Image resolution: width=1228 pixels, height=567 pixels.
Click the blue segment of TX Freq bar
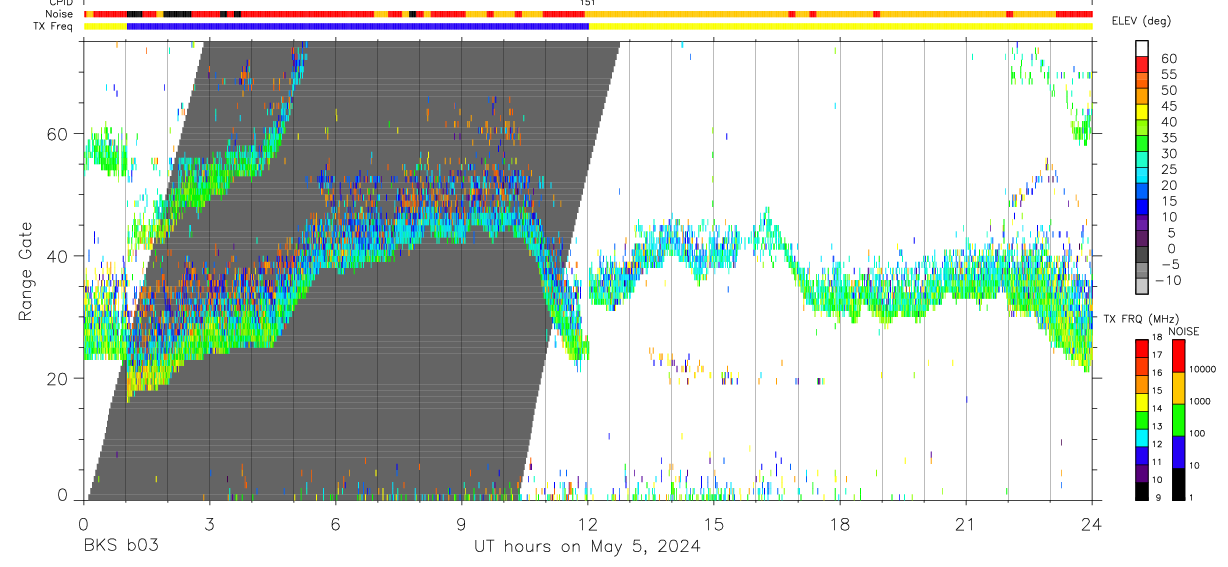358,26
